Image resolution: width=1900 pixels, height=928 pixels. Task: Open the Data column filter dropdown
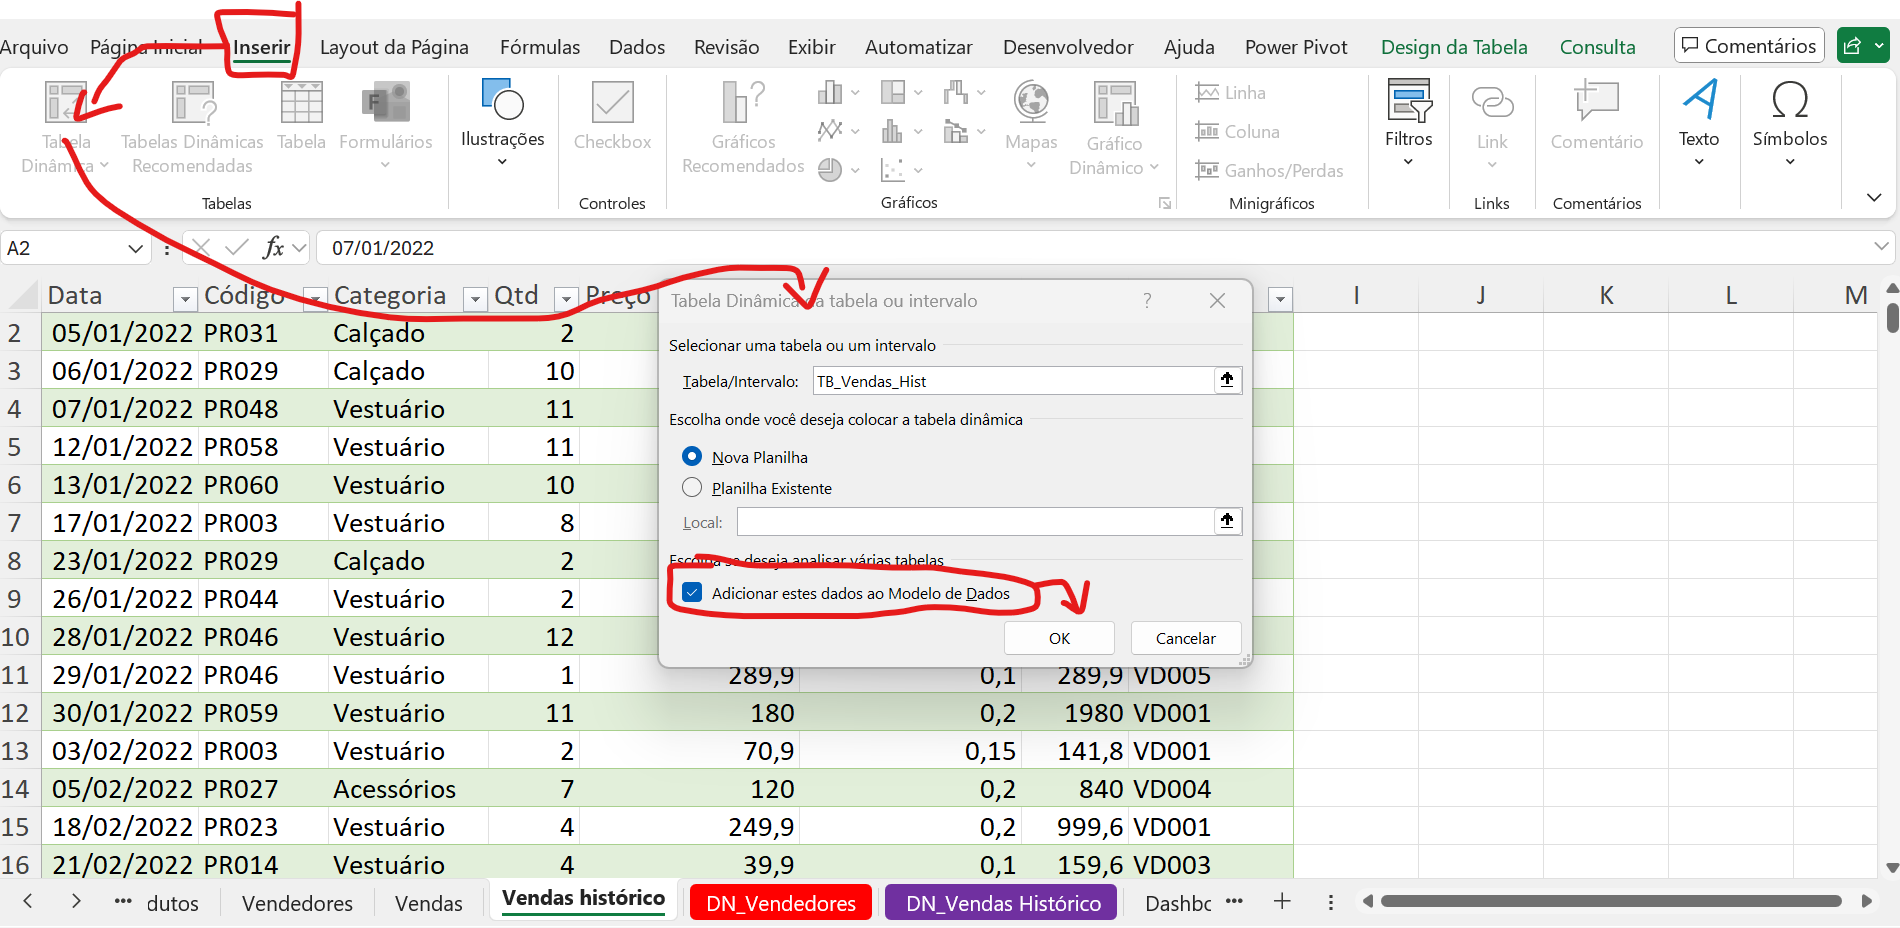point(184,299)
